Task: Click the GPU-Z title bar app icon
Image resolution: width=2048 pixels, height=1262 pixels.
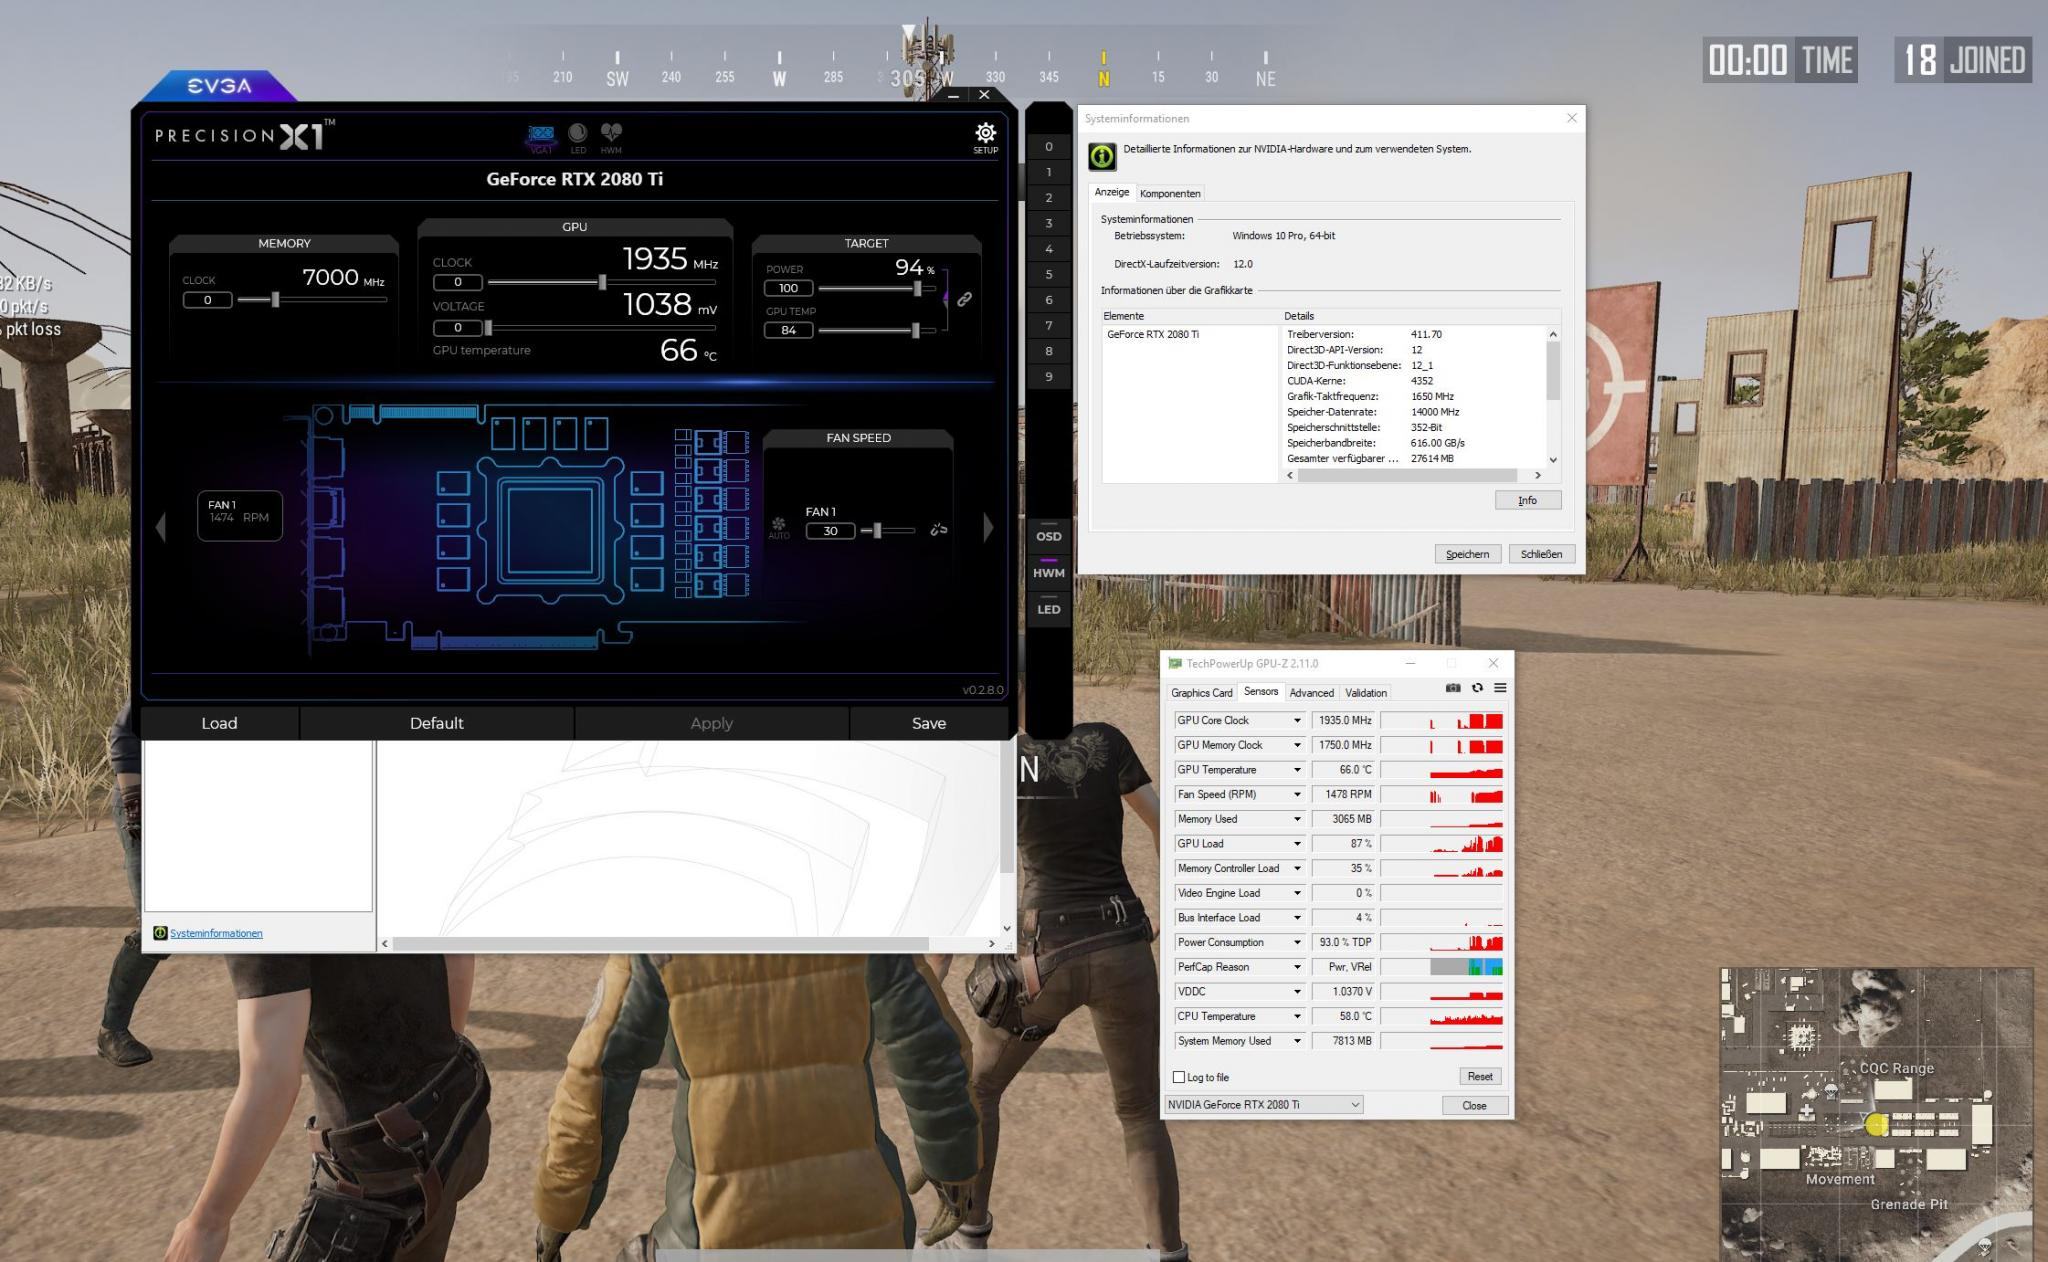Action: 1175,663
